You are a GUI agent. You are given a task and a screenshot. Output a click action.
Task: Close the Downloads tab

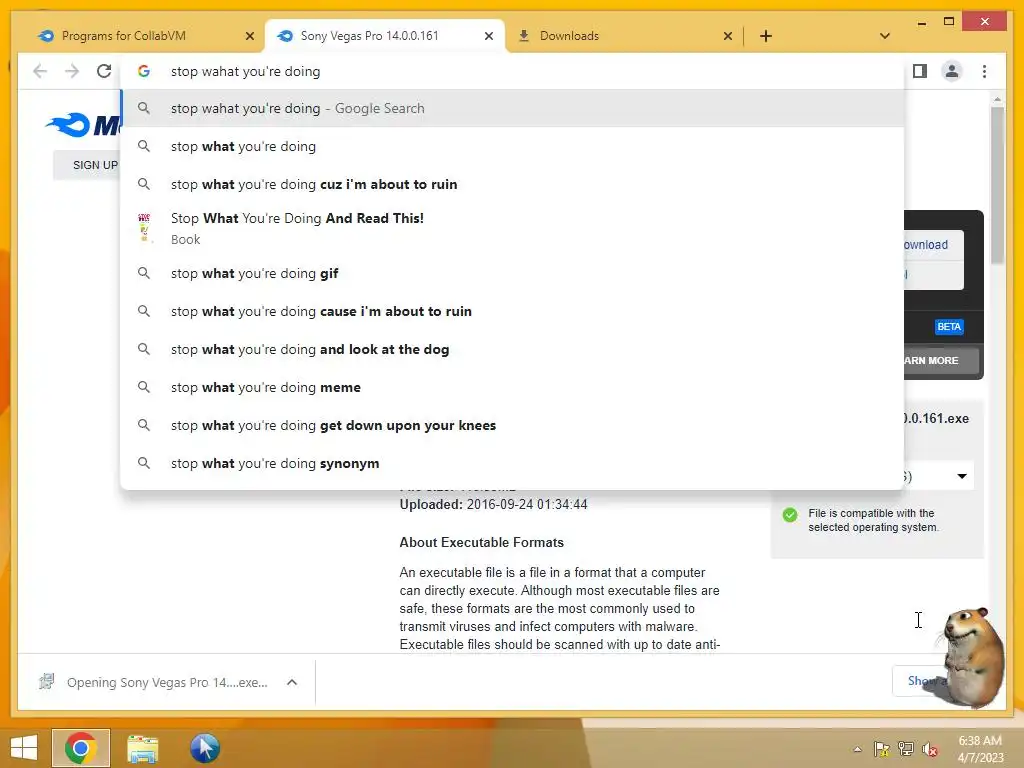click(728, 36)
